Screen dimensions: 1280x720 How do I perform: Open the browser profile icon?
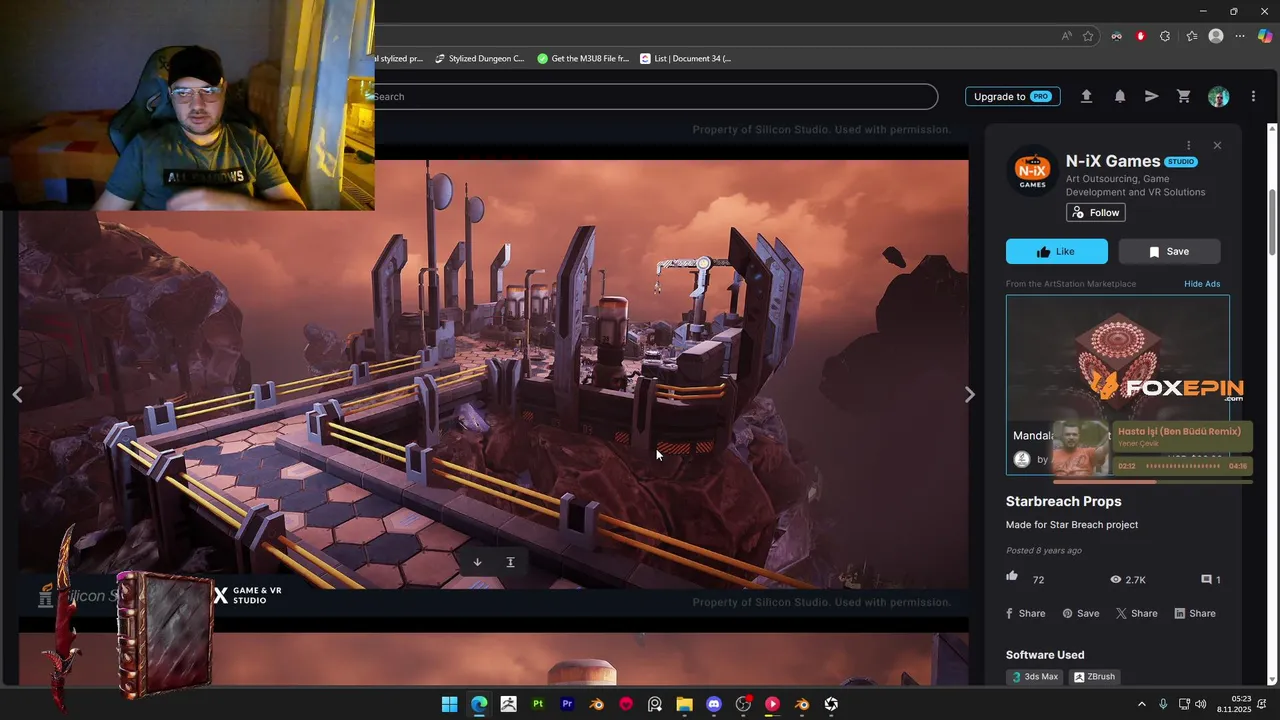click(x=1216, y=36)
